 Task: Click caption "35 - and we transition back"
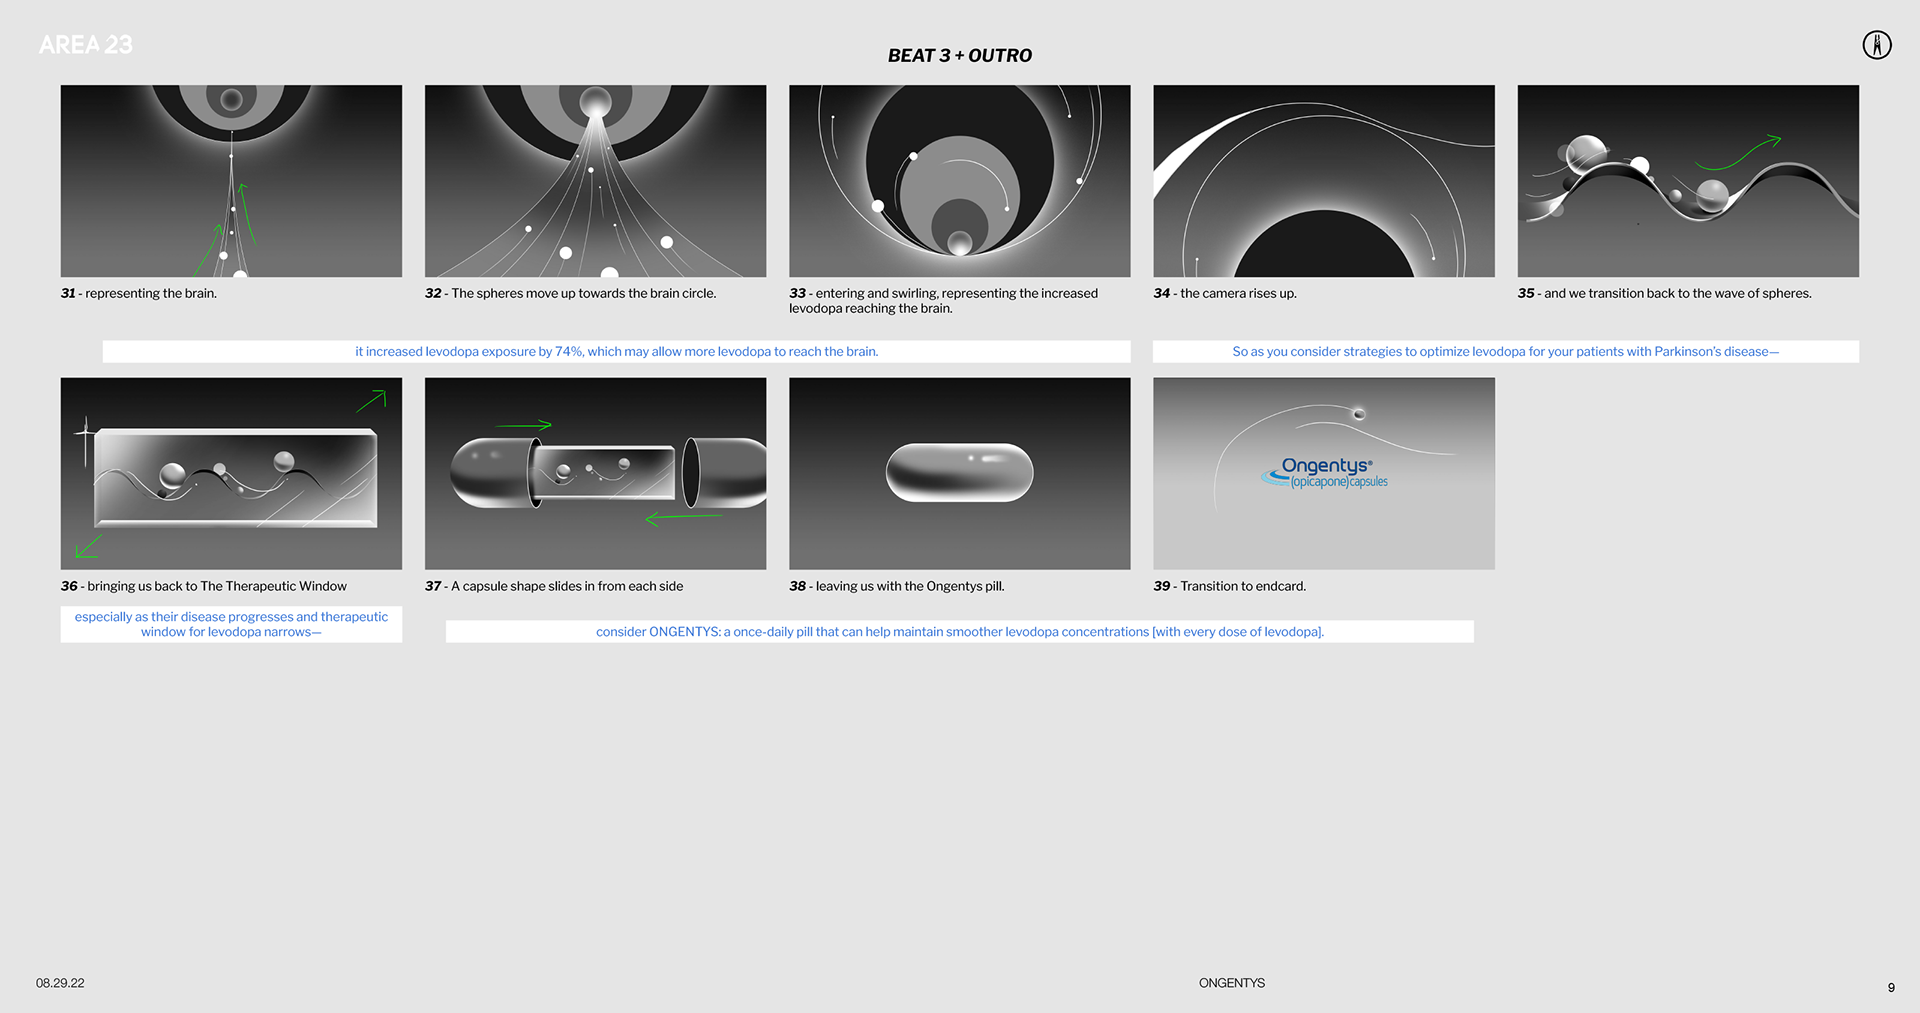[x=1665, y=293]
